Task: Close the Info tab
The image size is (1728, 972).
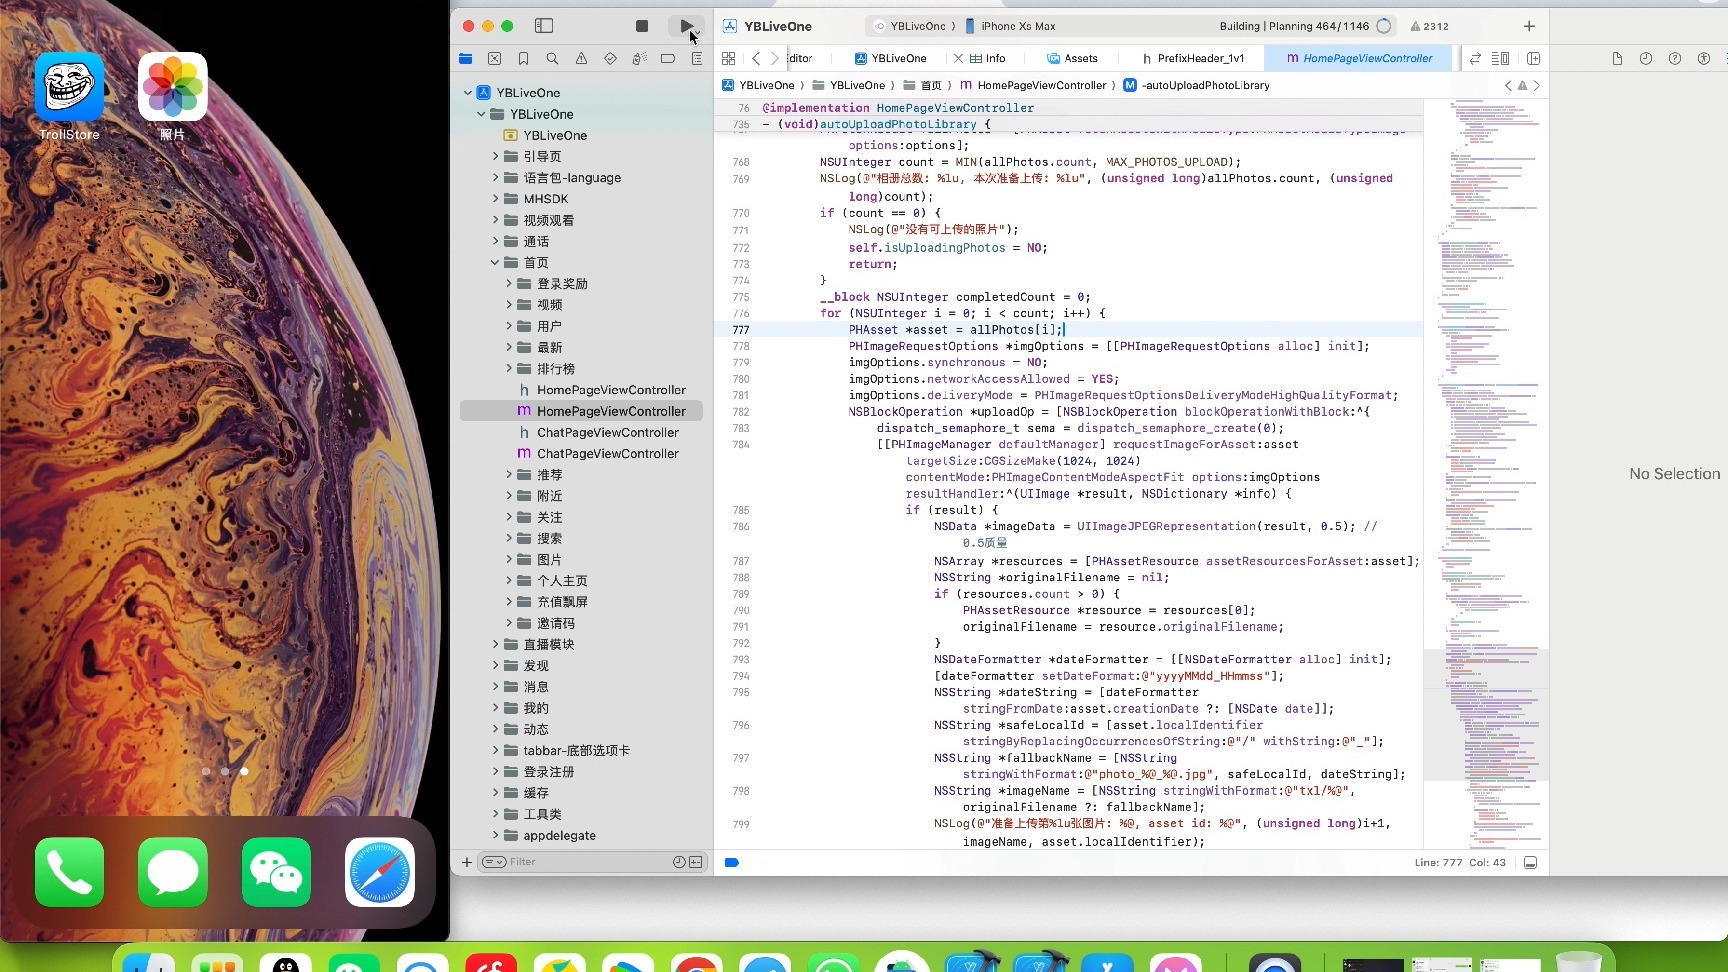Action: click(x=959, y=59)
